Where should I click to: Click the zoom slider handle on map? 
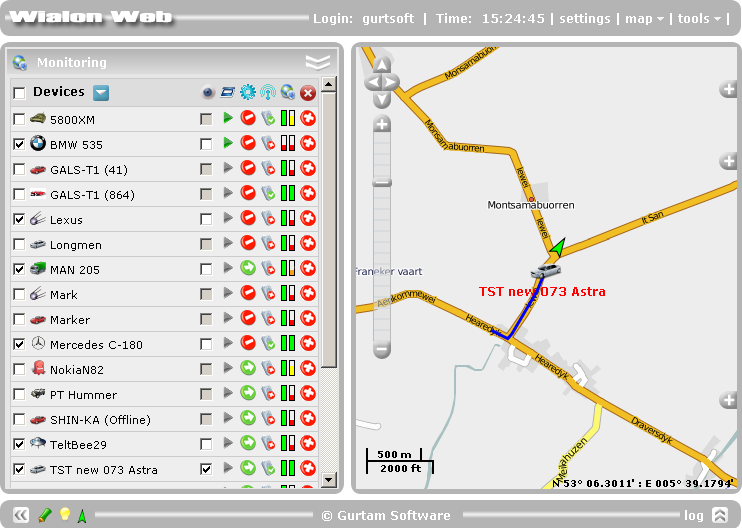click(382, 183)
